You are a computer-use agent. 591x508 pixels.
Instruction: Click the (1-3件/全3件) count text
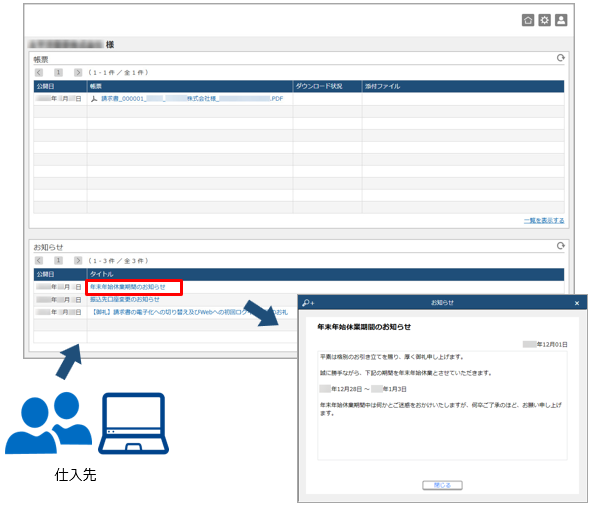pos(118,260)
